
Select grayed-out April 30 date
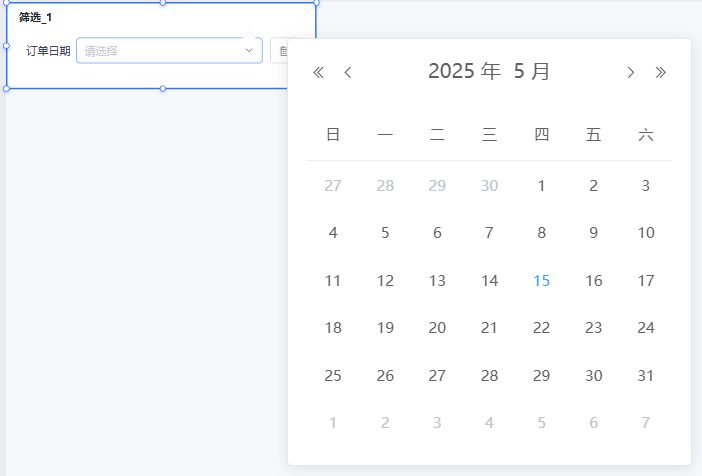(489, 185)
